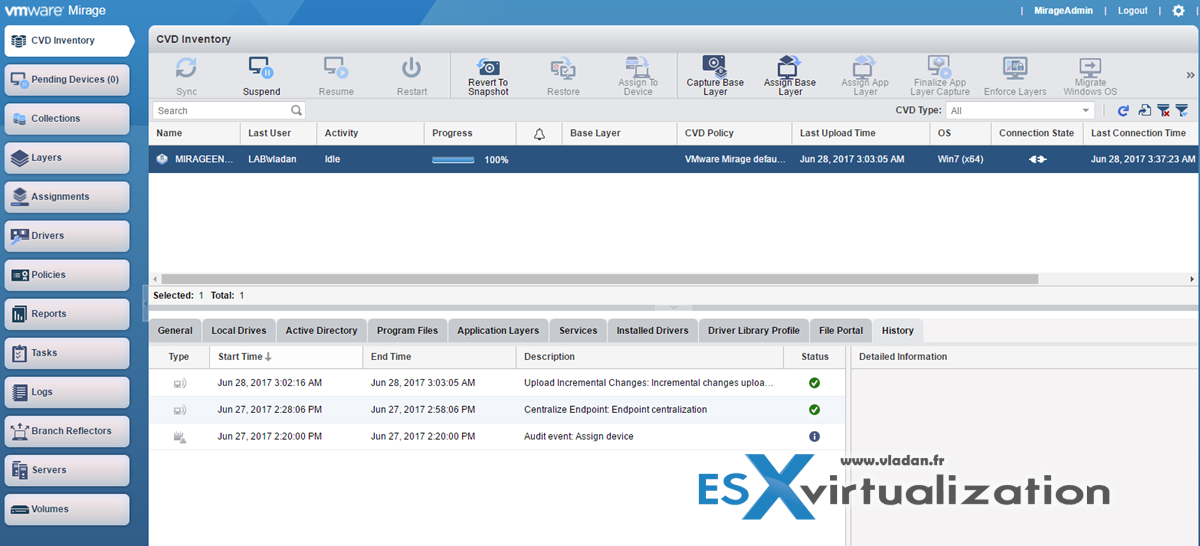Click the refresh list icon
This screenshot has height=546, width=1200.
pyautogui.click(x=1123, y=111)
